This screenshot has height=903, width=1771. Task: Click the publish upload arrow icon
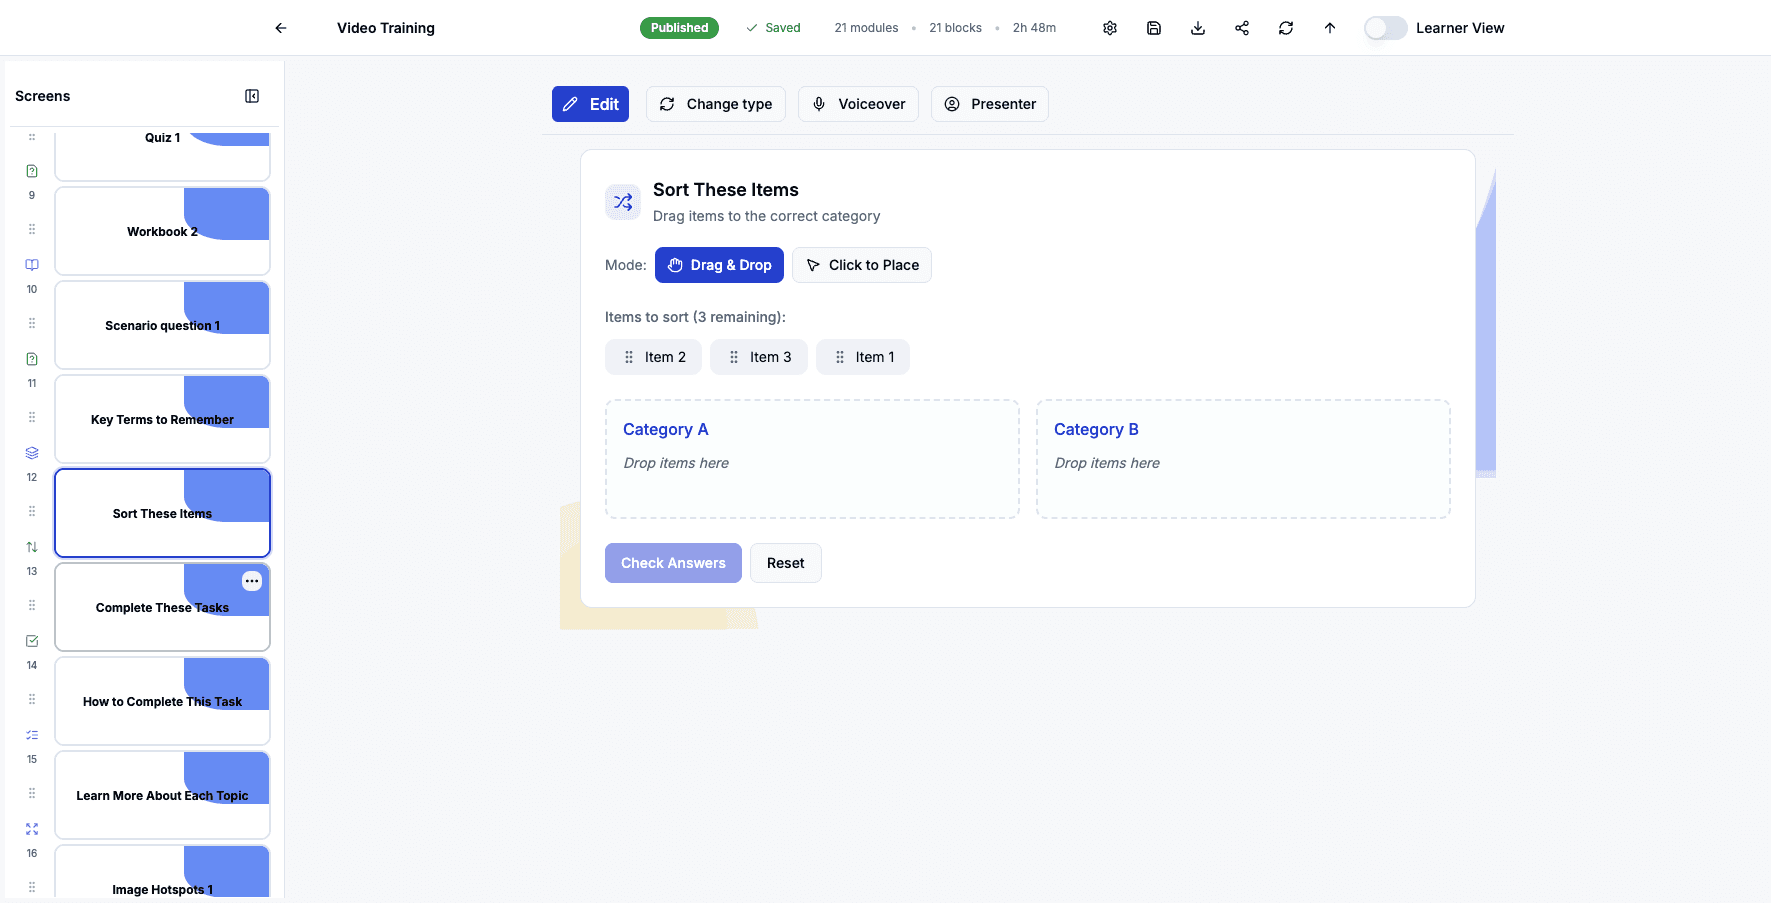coord(1329,27)
